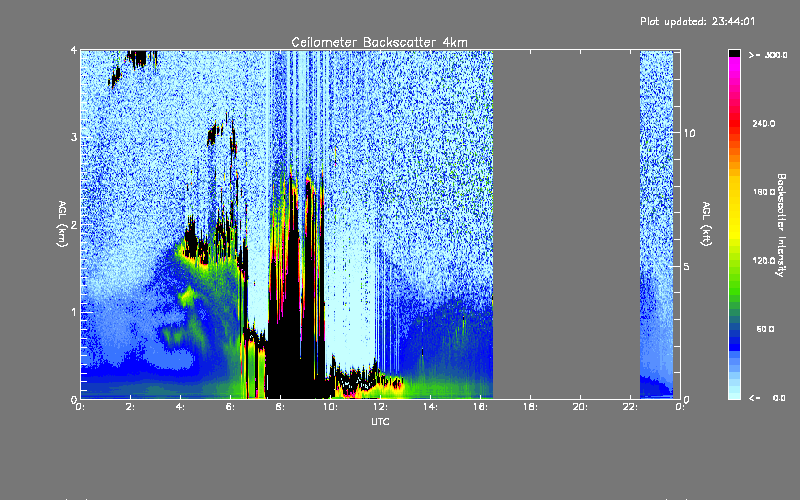
Task: Click the "4" tick on the AGL (km) axis
Action: (74, 51)
